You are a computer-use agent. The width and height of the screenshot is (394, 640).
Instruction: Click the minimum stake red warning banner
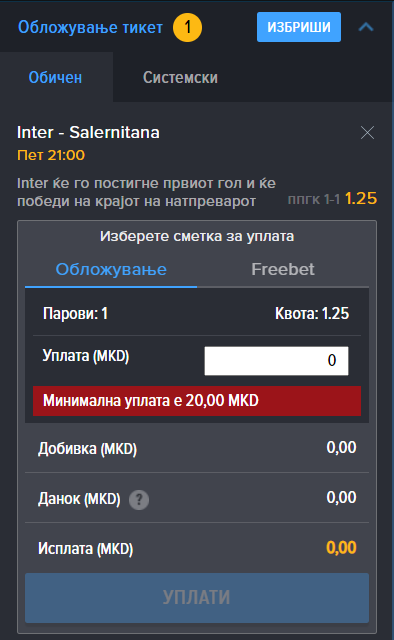click(197, 401)
